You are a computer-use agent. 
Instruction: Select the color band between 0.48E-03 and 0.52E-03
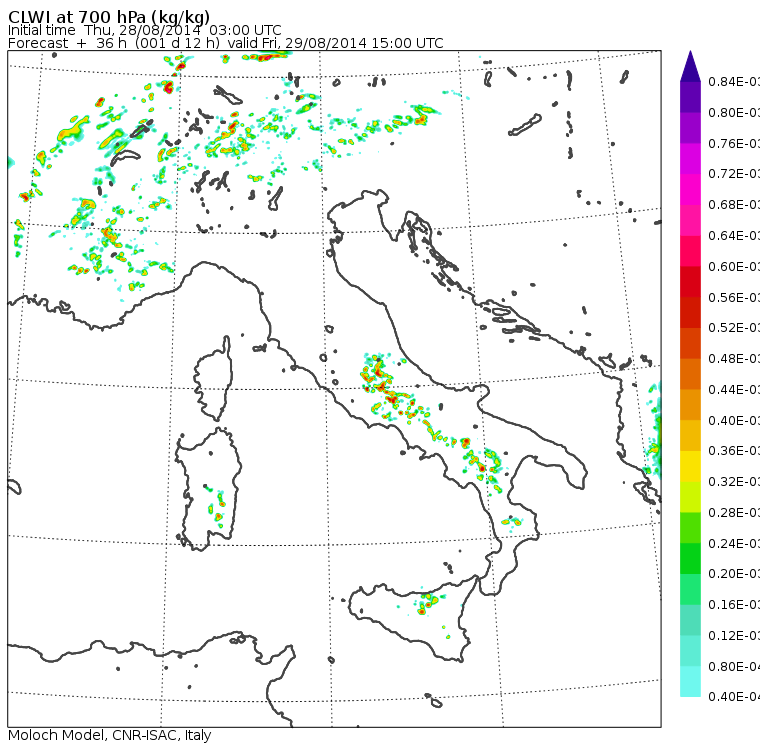coord(690,343)
